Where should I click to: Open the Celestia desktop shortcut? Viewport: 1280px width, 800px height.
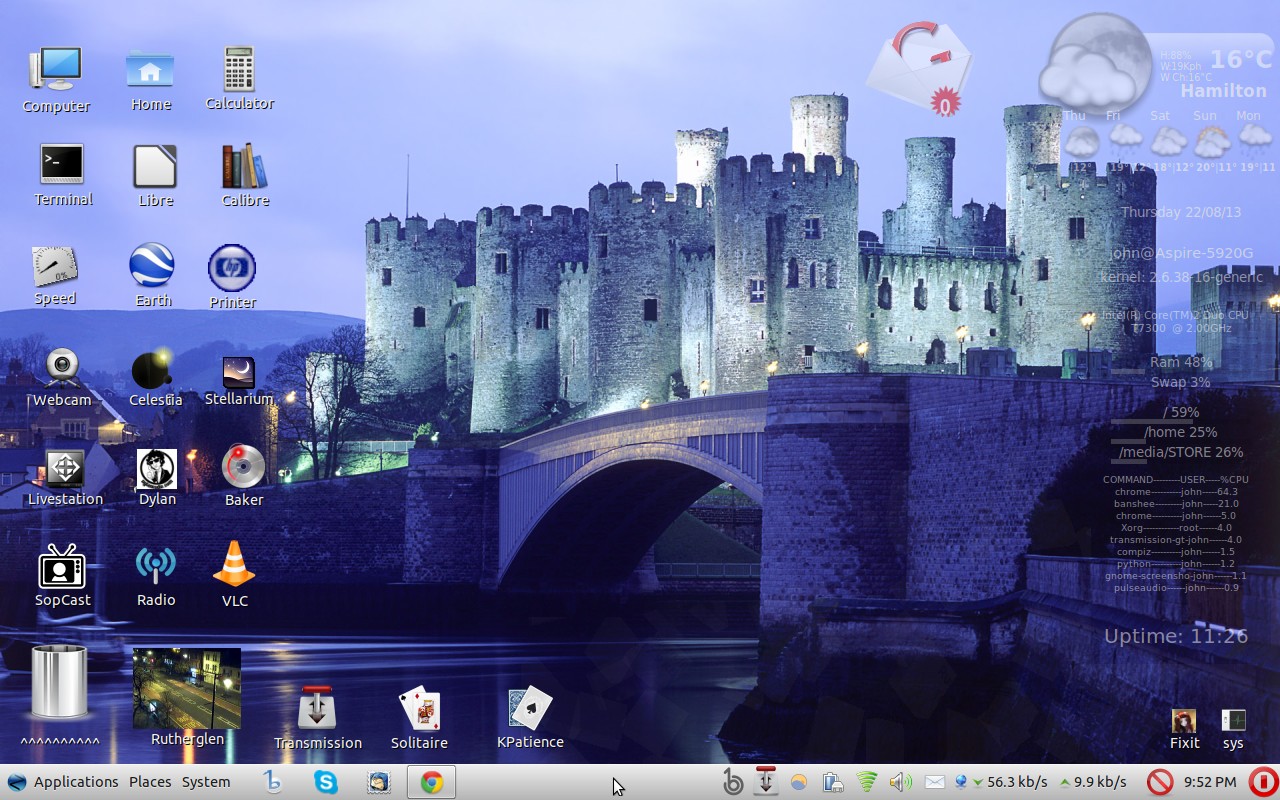154,370
